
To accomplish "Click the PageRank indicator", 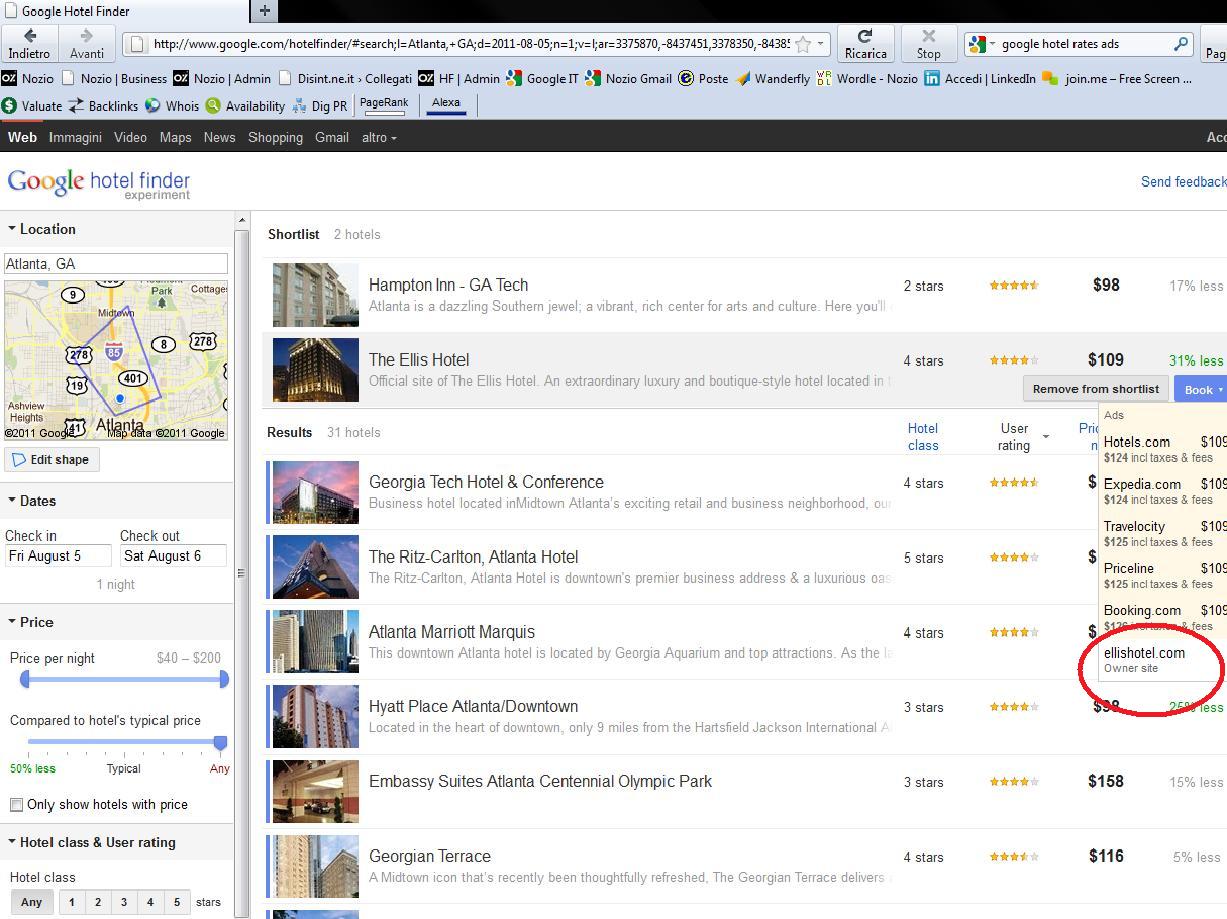I will pyautogui.click(x=384, y=104).
